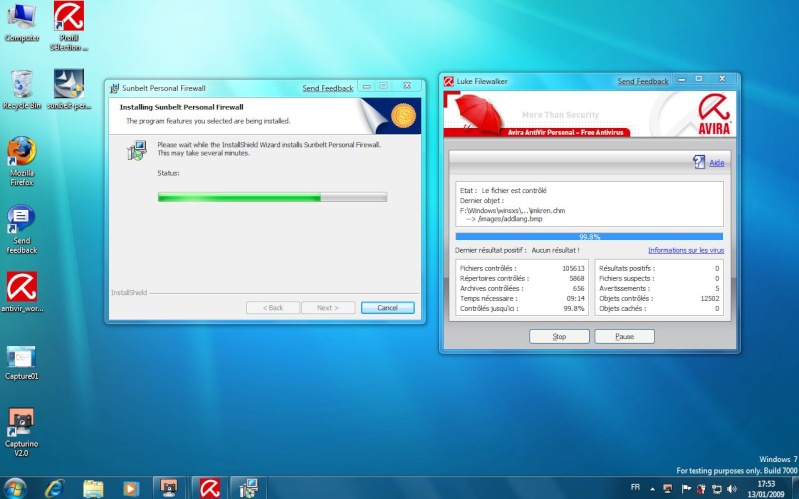Minimize the Luke Filewalker window
The height and width of the screenshot is (499, 799).
pos(682,79)
